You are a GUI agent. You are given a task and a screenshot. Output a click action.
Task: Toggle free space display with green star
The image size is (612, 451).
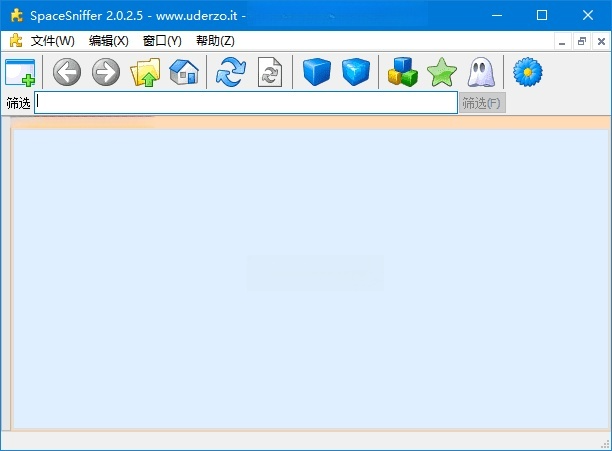coord(441,73)
